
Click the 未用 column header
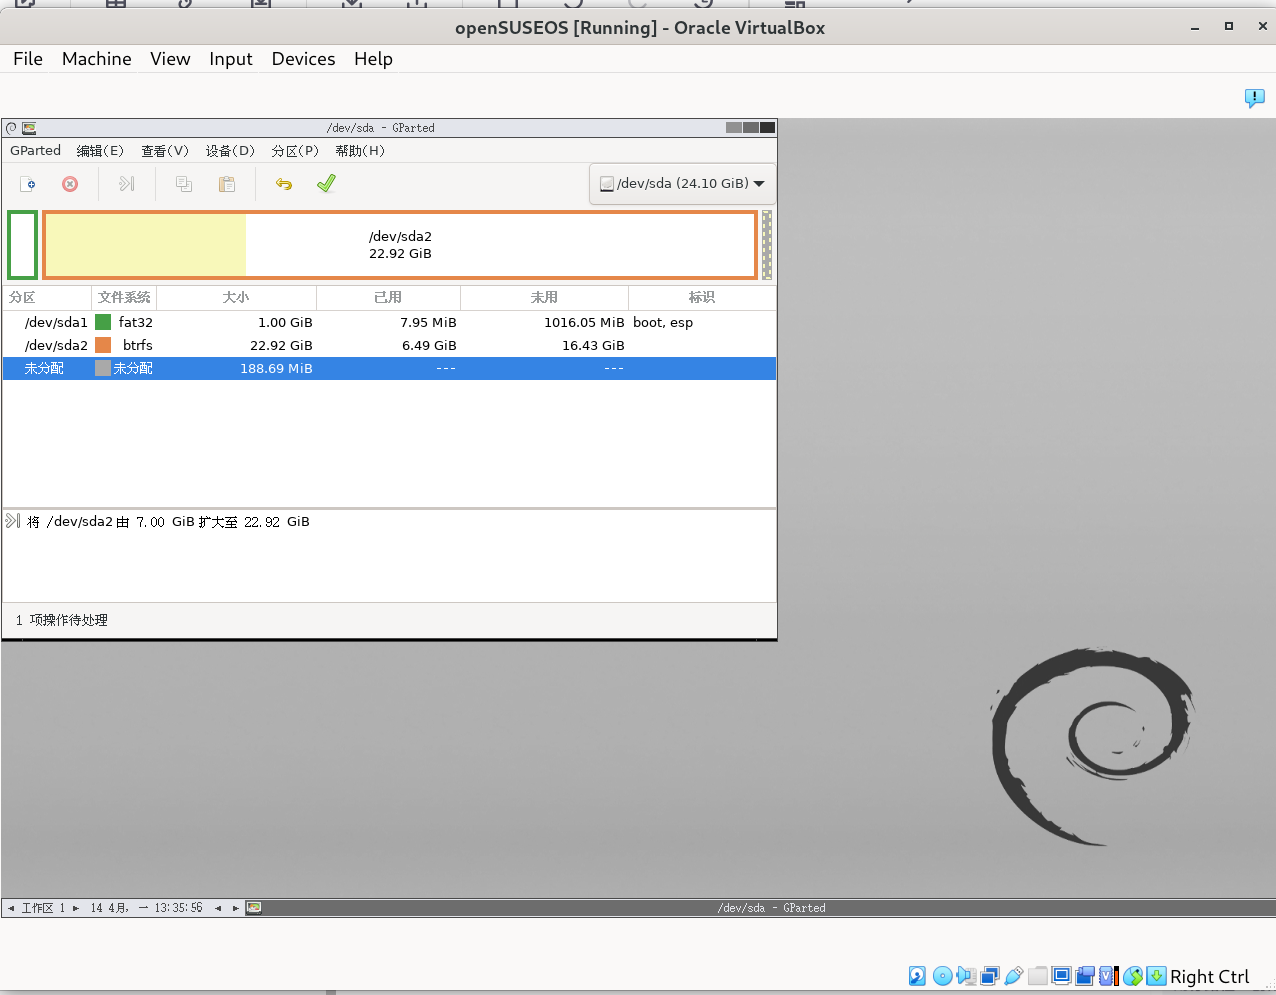point(544,297)
